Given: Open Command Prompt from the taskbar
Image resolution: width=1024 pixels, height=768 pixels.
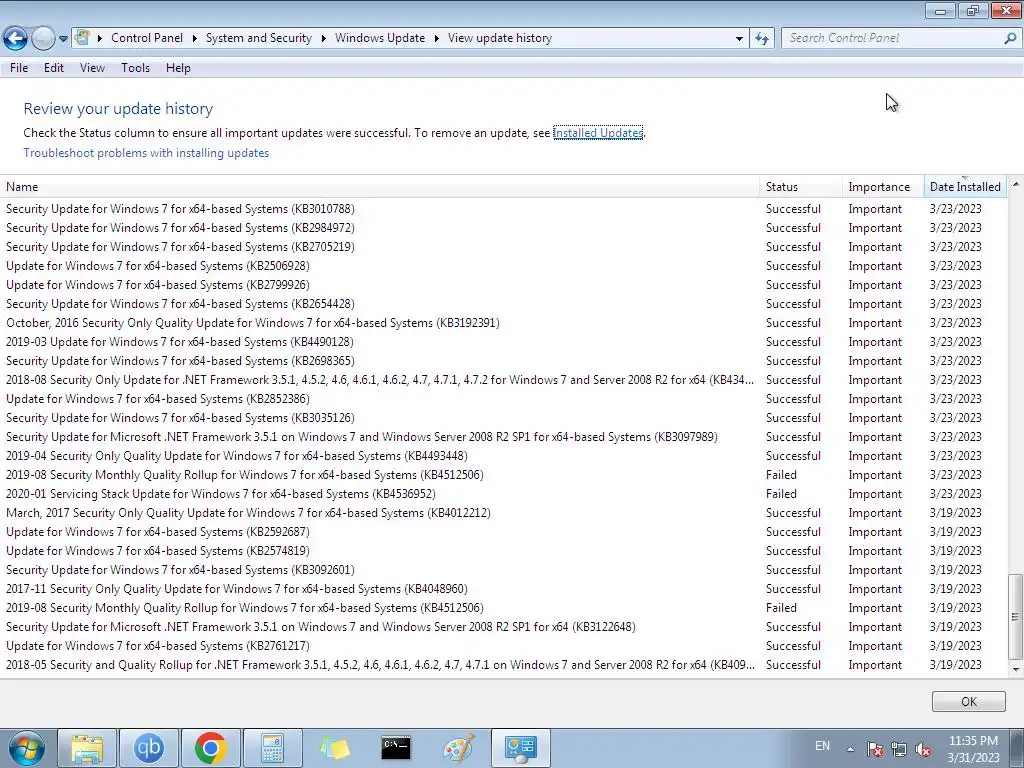Looking at the screenshot, I should coord(396,748).
